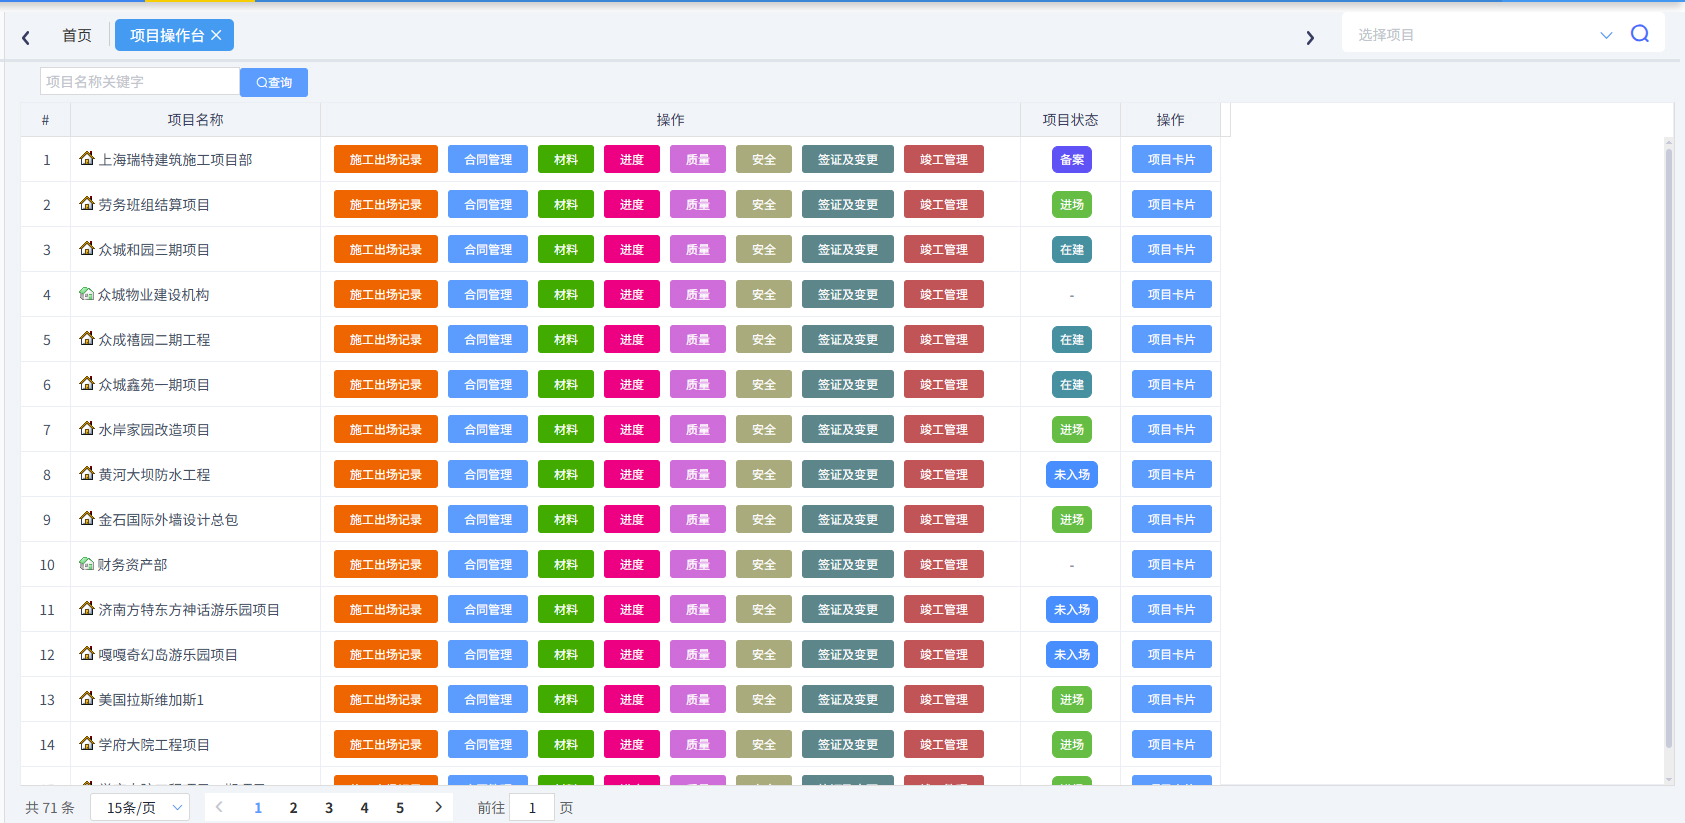Viewport: 1685px width, 823px height.
Task: Click the search magnifier icon at top right
Action: pos(1640,34)
